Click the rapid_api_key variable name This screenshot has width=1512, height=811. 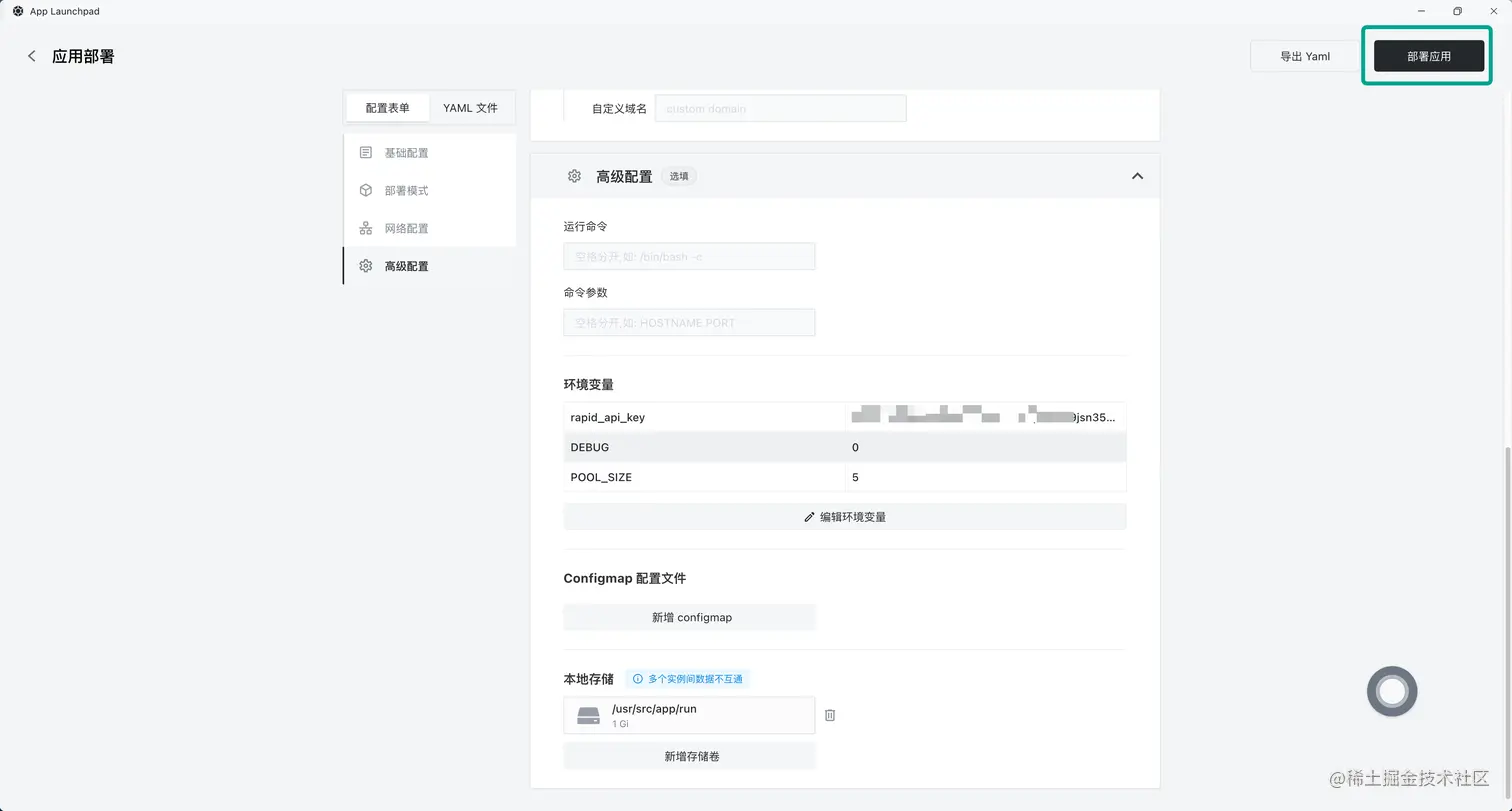pyautogui.click(x=608, y=417)
